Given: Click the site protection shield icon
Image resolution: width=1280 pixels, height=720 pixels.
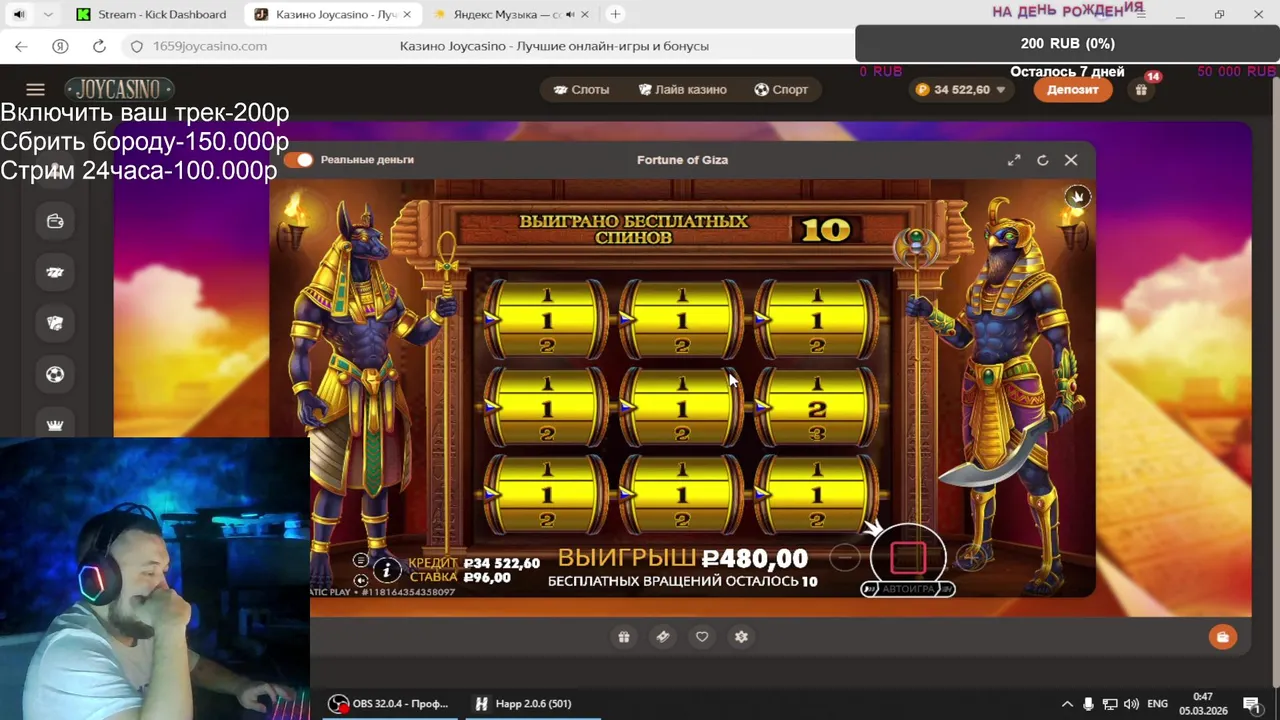Looking at the screenshot, I should 137,46.
